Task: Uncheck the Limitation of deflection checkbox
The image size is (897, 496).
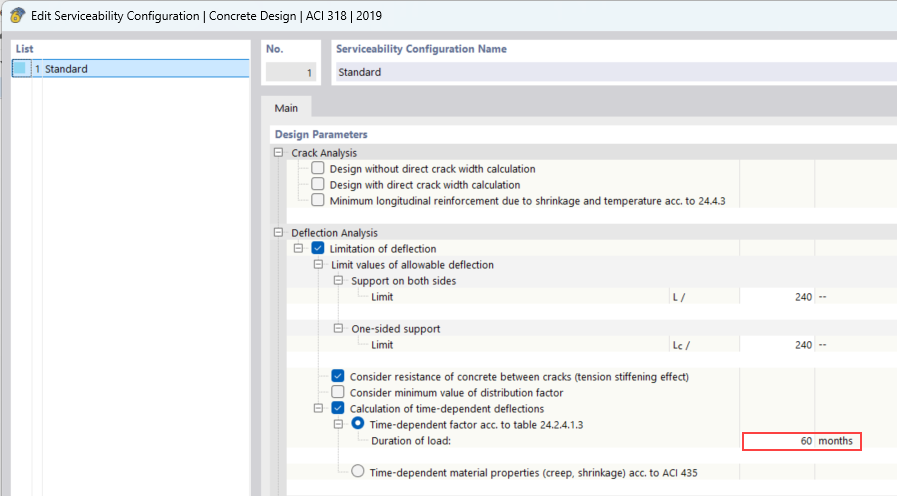Action: point(318,249)
